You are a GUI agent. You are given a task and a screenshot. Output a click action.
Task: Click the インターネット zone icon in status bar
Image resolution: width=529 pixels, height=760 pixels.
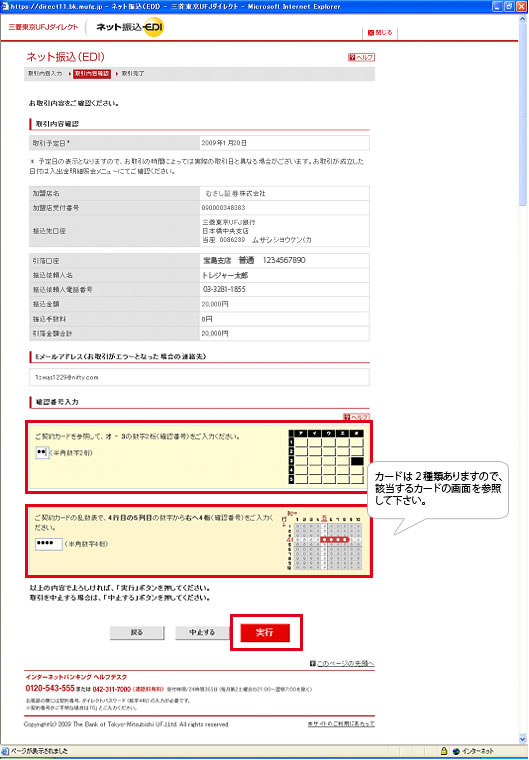[x=456, y=751]
